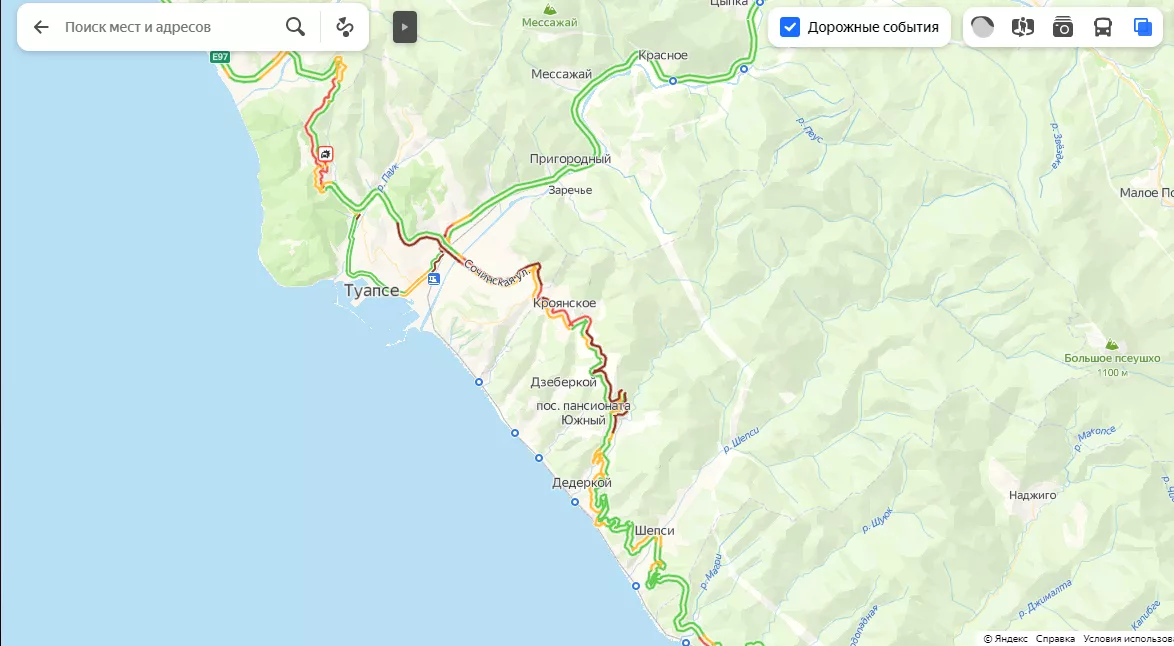This screenshot has width=1174, height=646.
Task: Open street panoramas layer icon
Action: [1023, 27]
